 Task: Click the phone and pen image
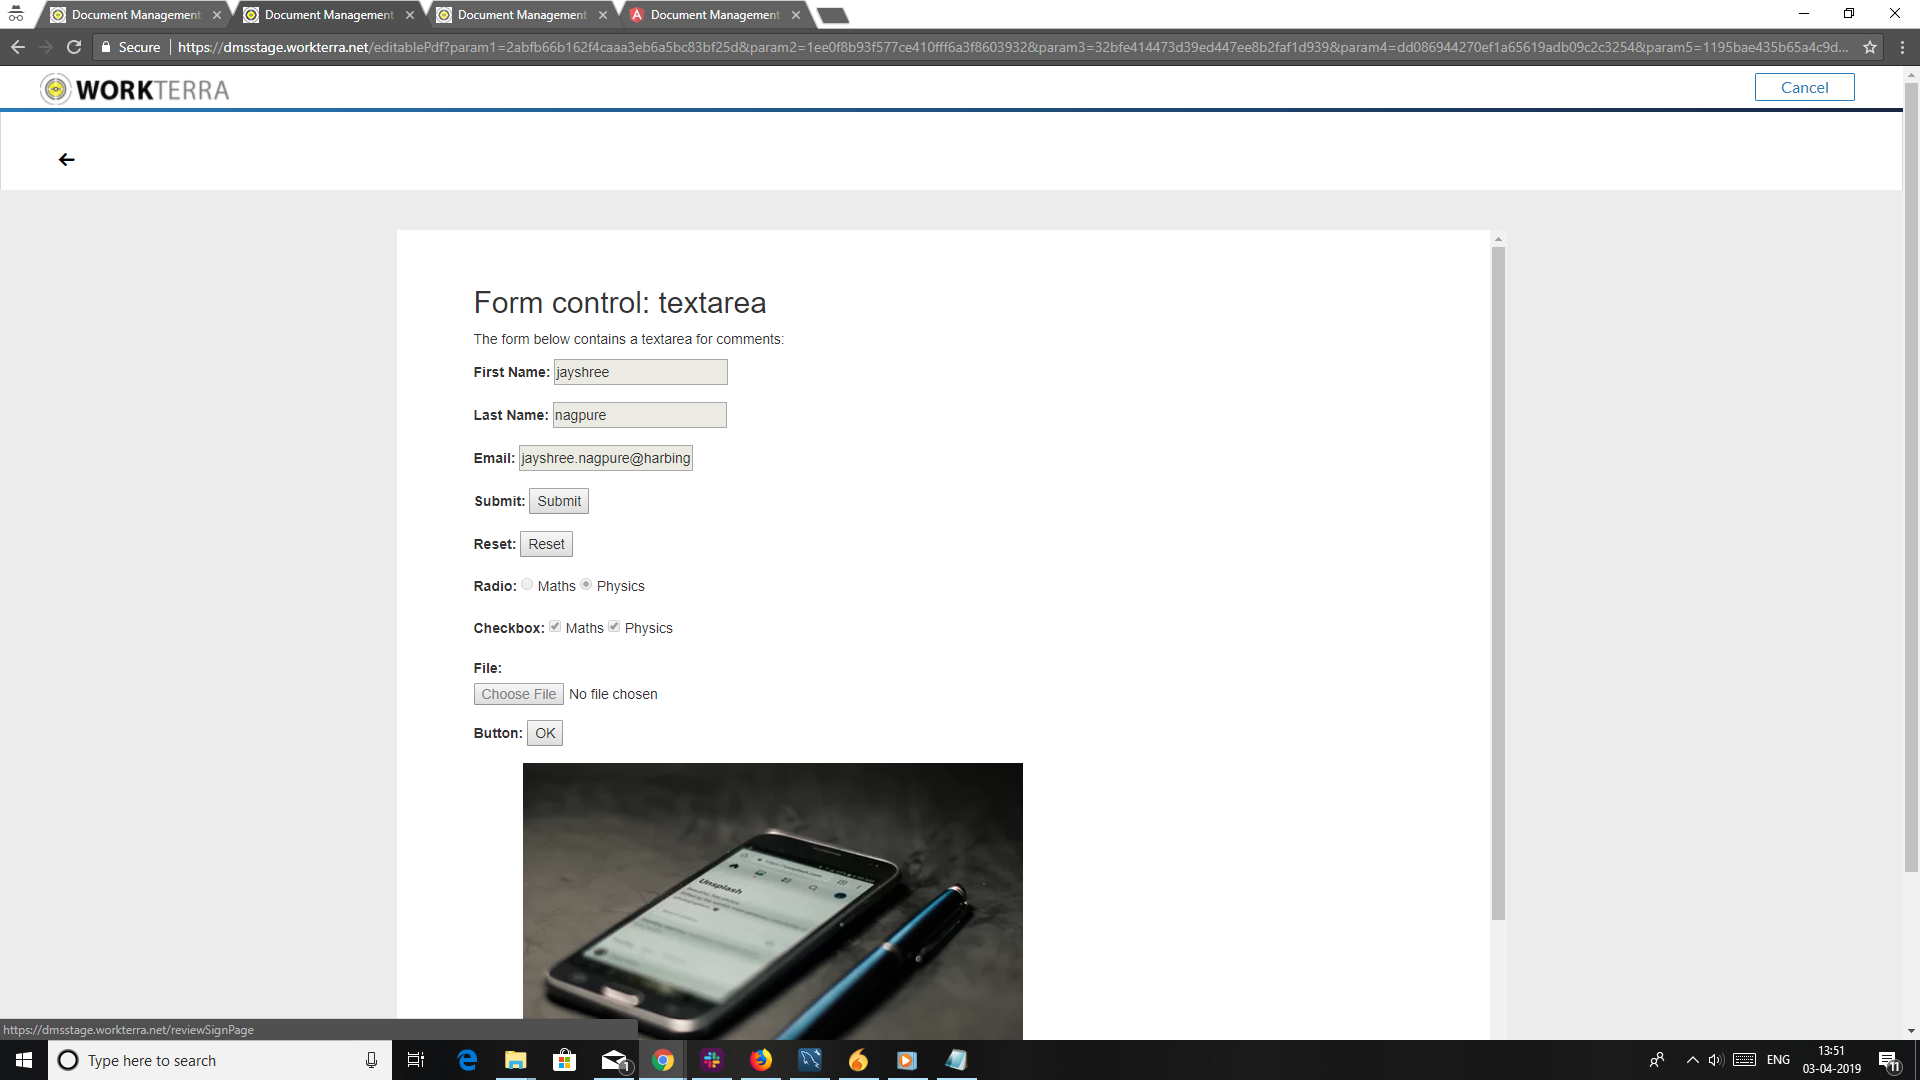pyautogui.click(x=773, y=901)
